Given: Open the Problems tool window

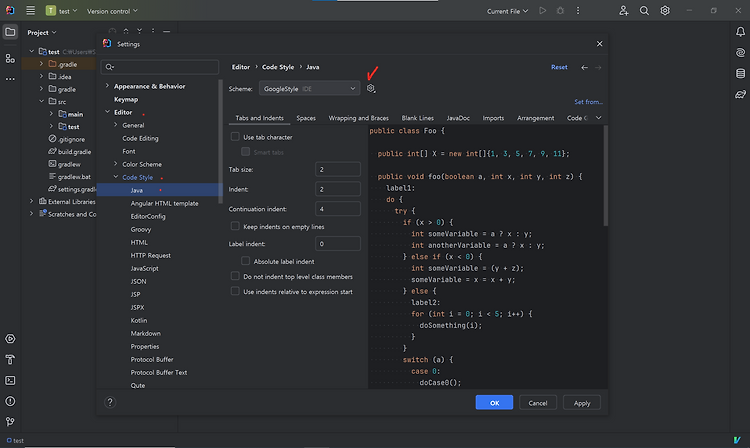Looking at the screenshot, I should click(x=10, y=401).
